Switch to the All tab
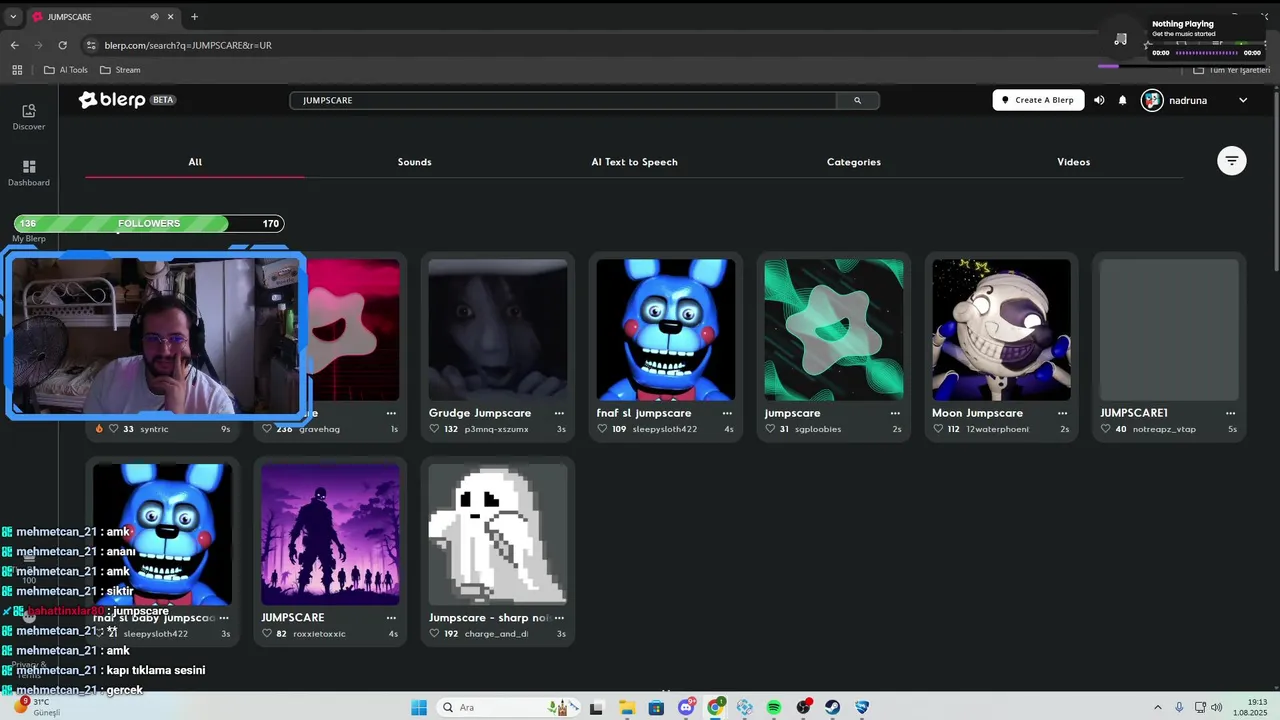Screen dimensions: 1280x720 click(x=195, y=162)
